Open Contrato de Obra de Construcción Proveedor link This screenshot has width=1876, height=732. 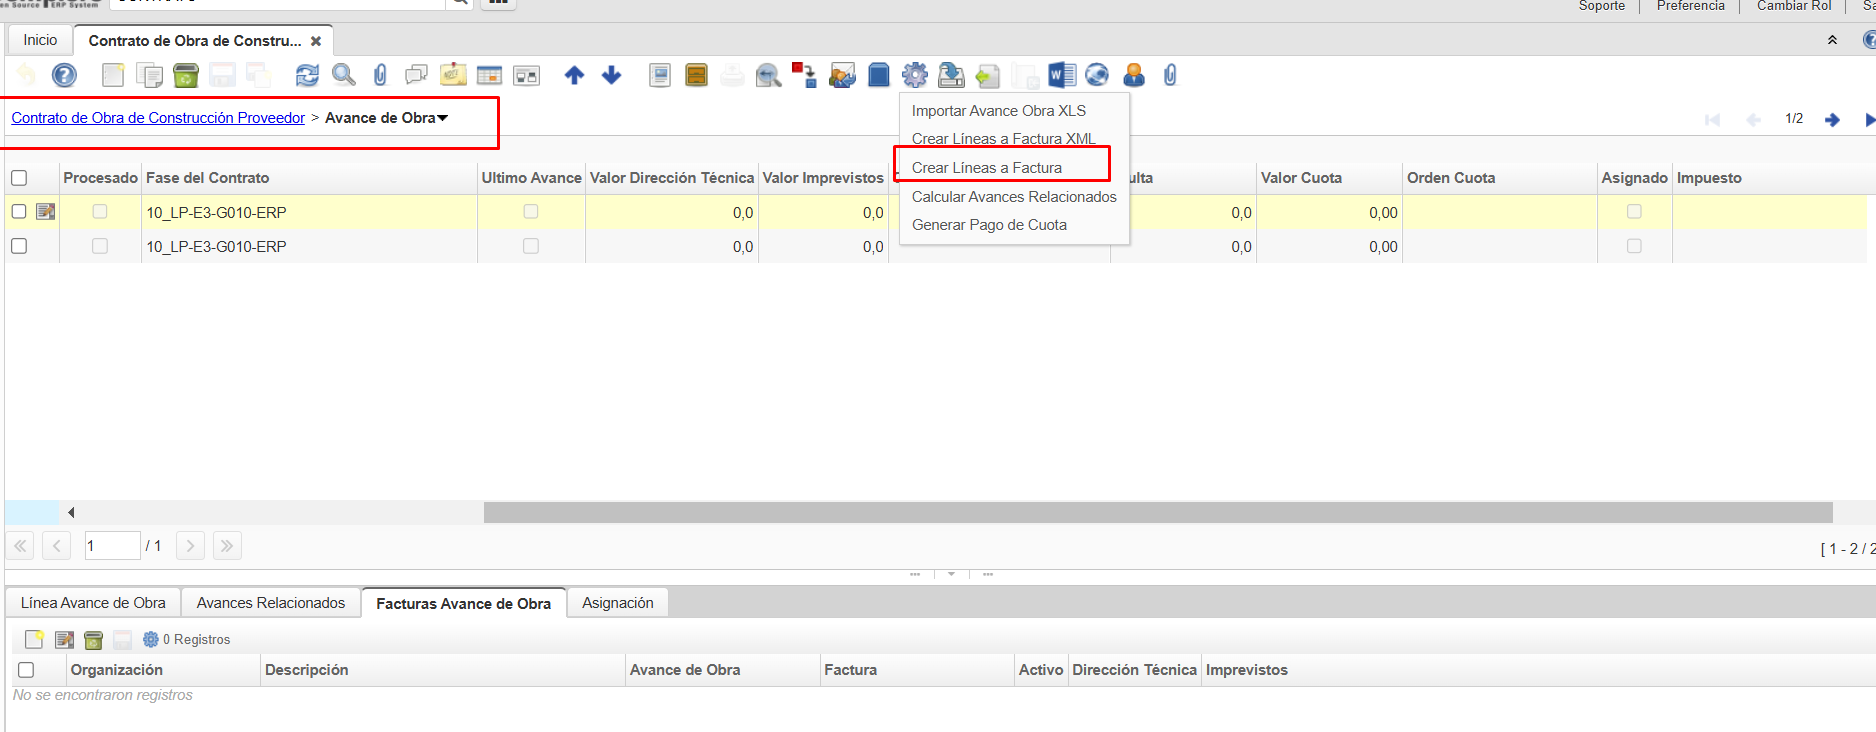pos(158,118)
